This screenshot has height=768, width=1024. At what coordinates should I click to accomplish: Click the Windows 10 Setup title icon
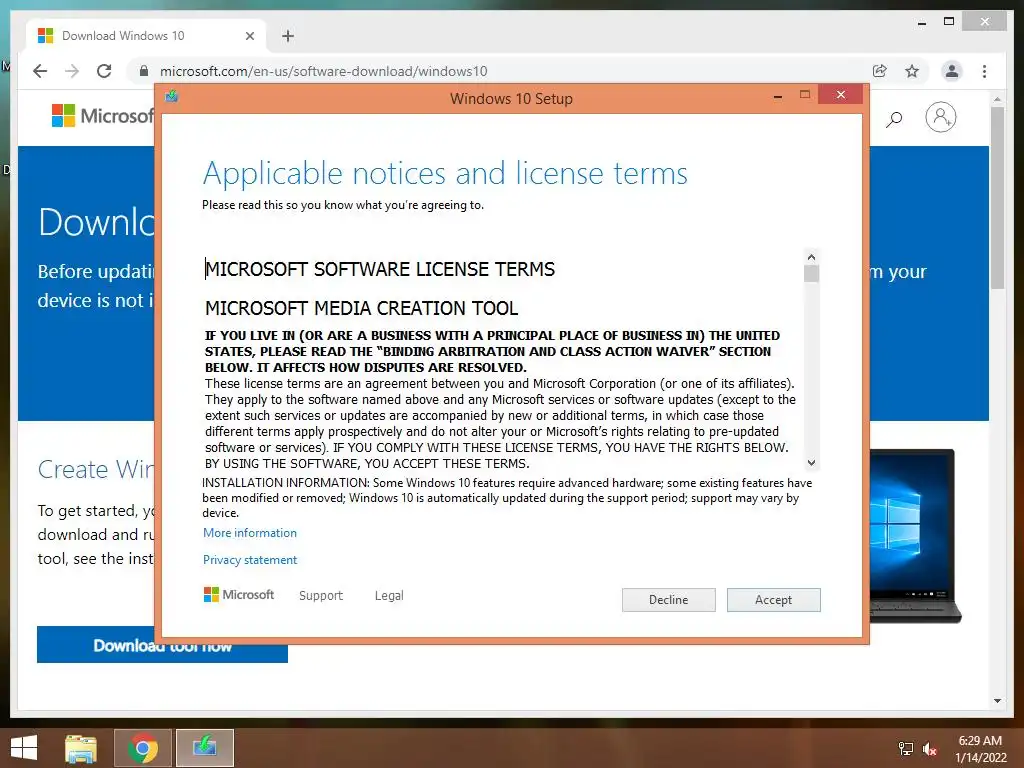[x=172, y=97]
